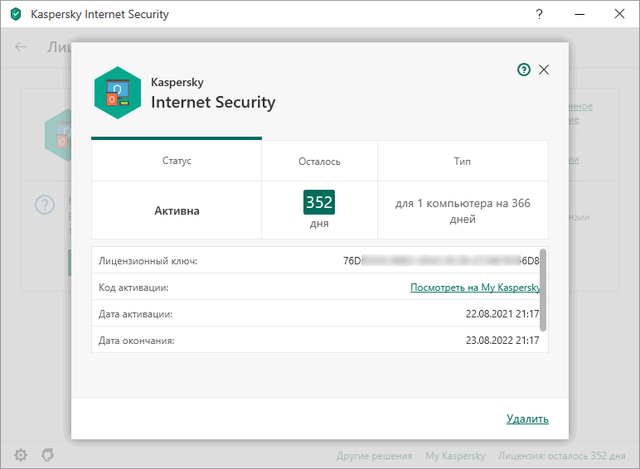Click 'для 1 компьютера на 366 дней' text
The height and width of the screenshot is (469, 640).
(x=462, y=211)
